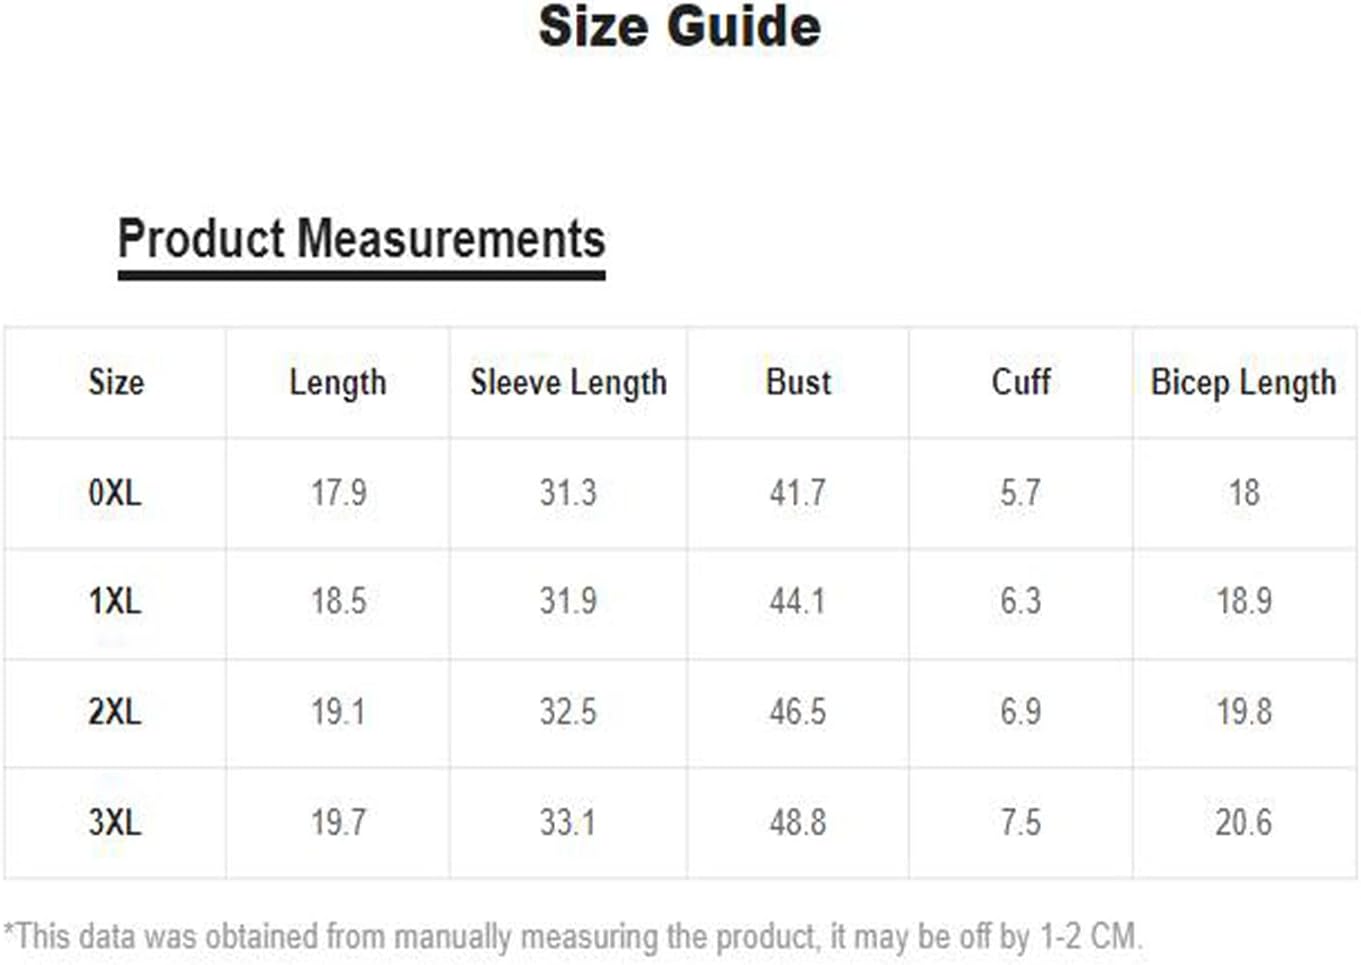
Task: Click the 2XL size row label
Action: (115, 712)
